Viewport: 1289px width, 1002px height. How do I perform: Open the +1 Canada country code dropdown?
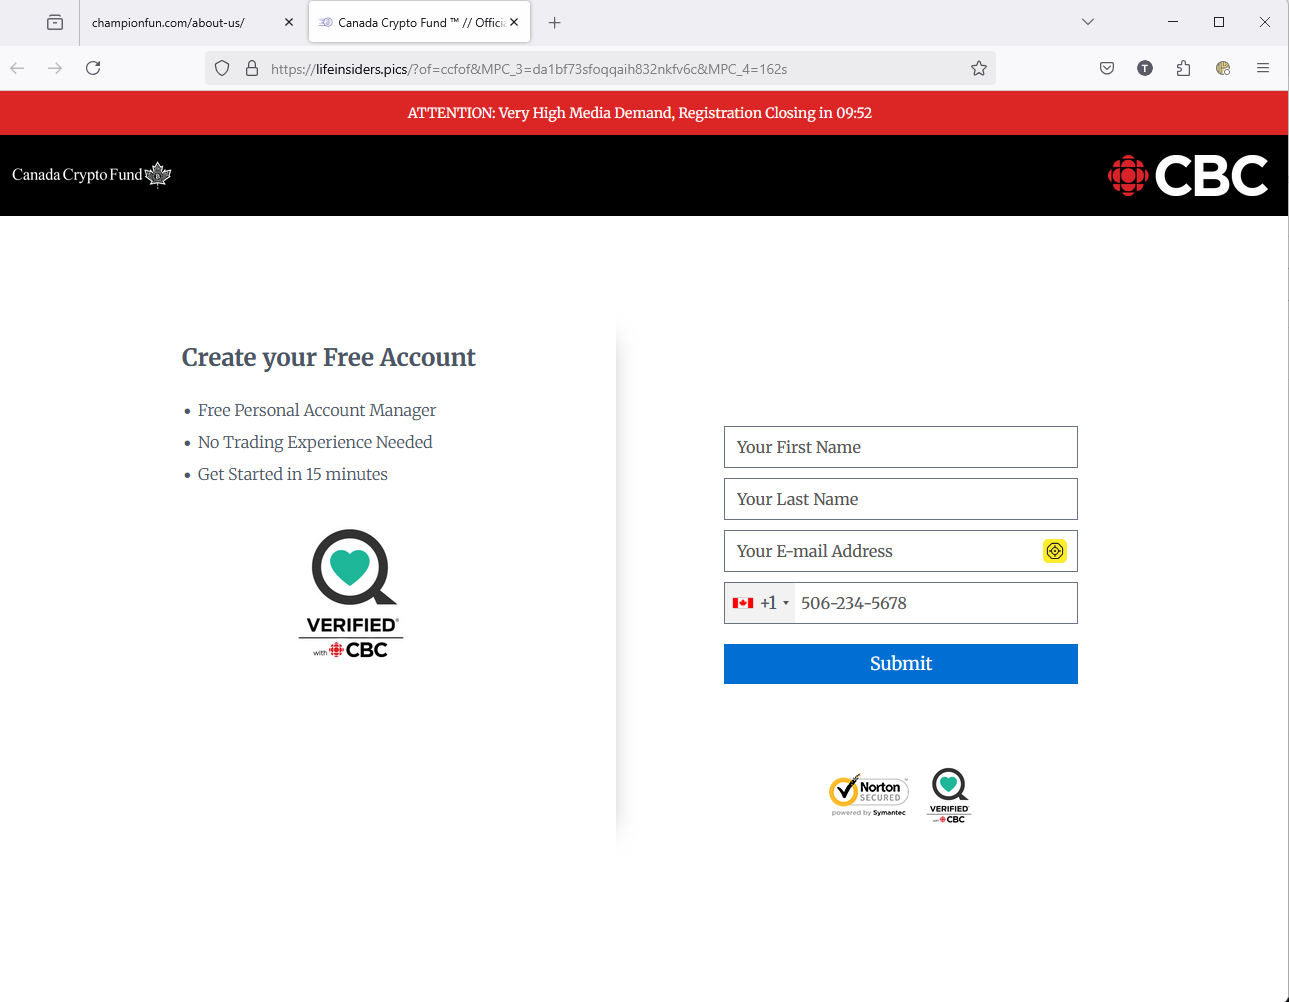pyautogui.click(x=760, y=603)
